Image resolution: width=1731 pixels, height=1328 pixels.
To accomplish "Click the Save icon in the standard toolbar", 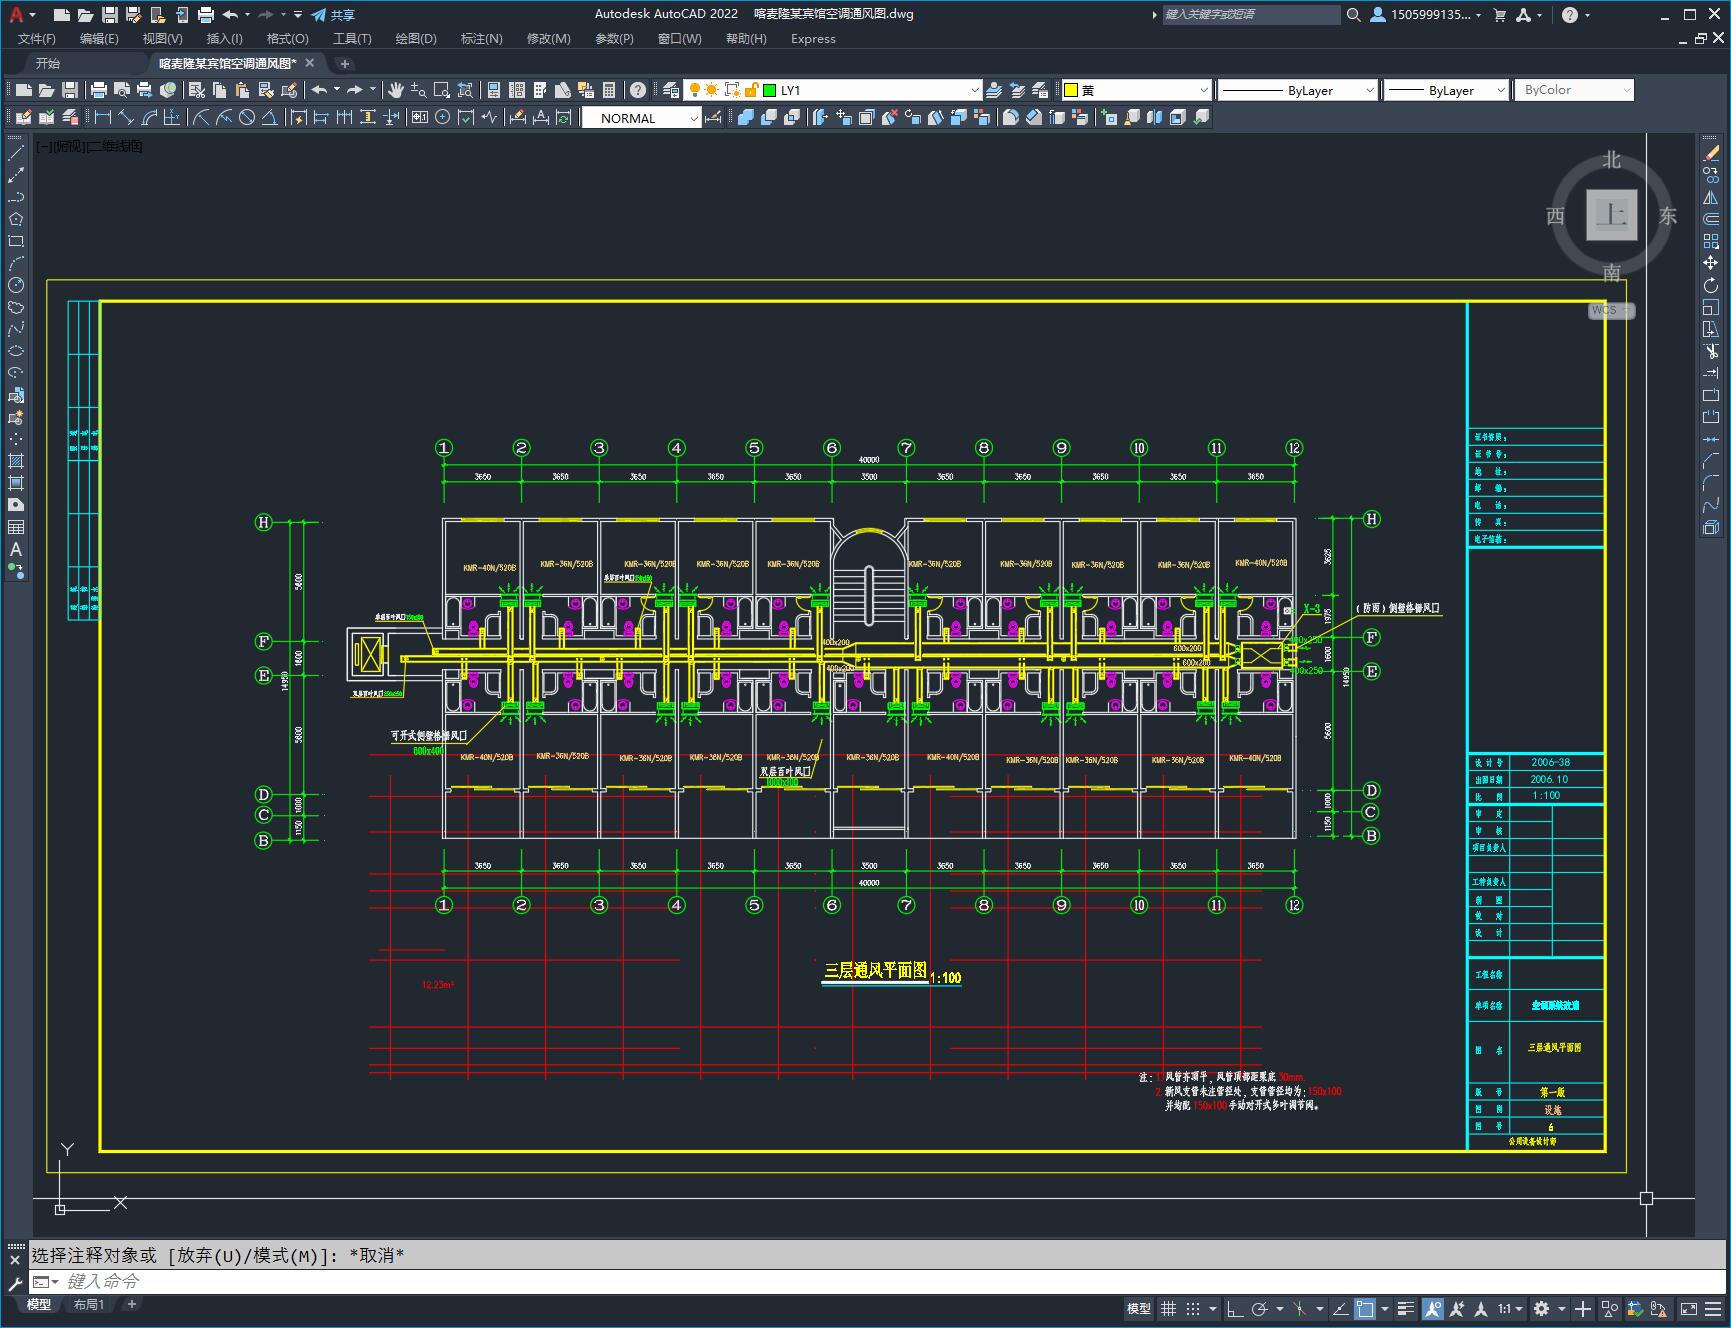I will (70, 90).
